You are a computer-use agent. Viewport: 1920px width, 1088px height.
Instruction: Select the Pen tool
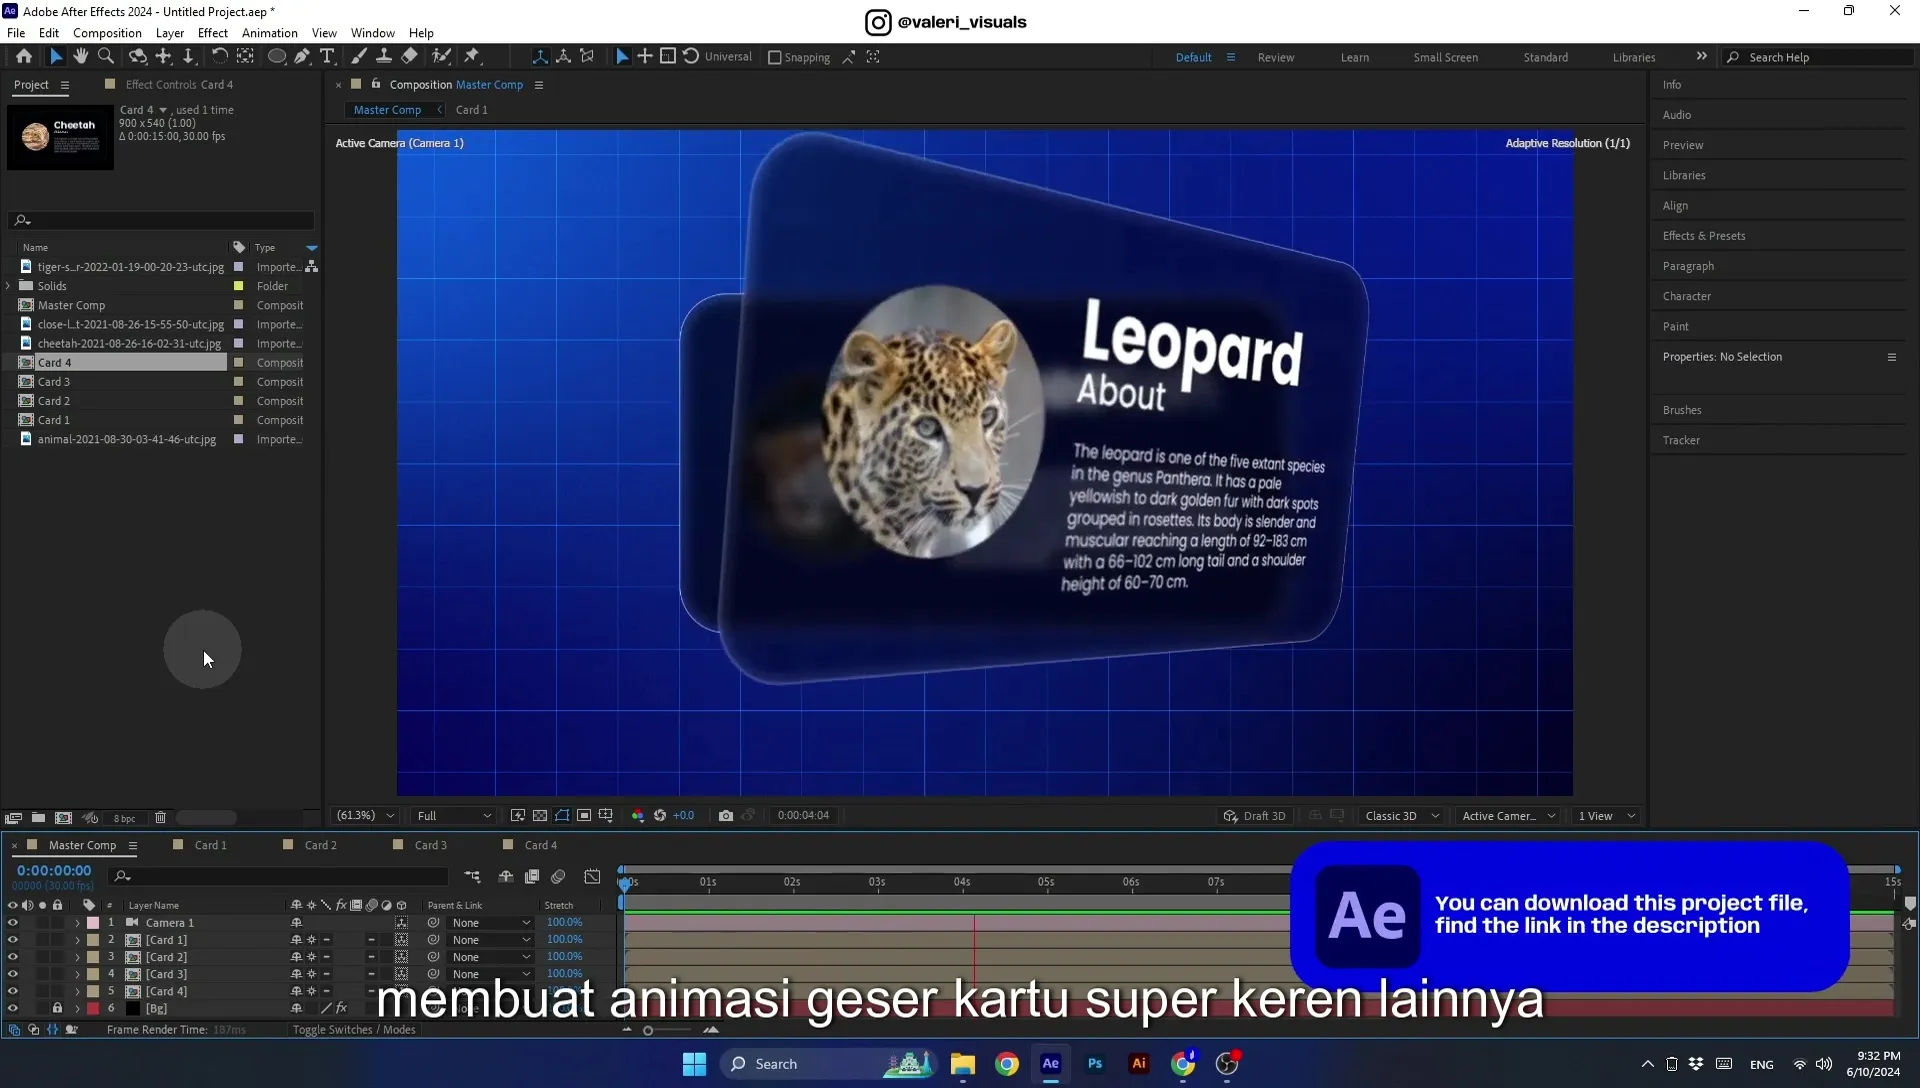(x=302, y=57)
